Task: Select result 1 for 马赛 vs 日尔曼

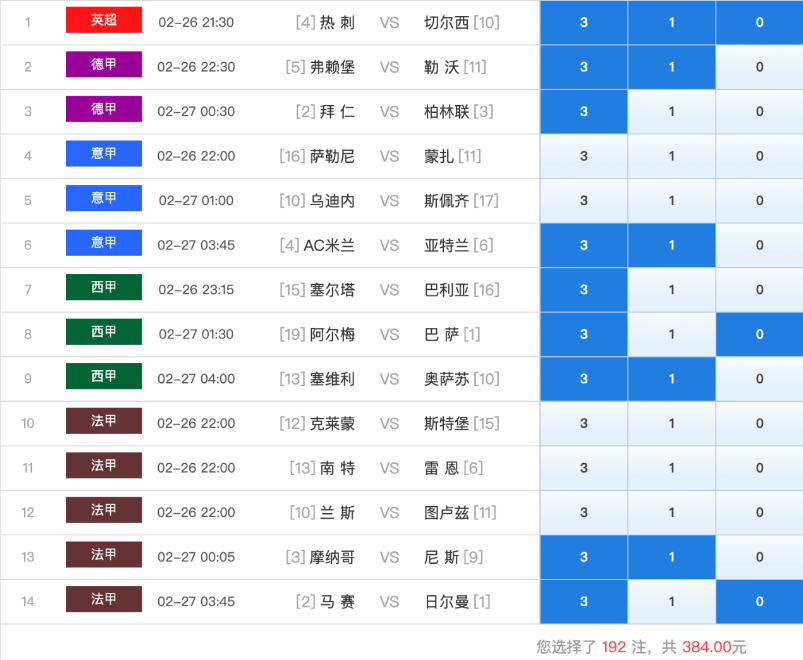Action: tap(671, 601)
